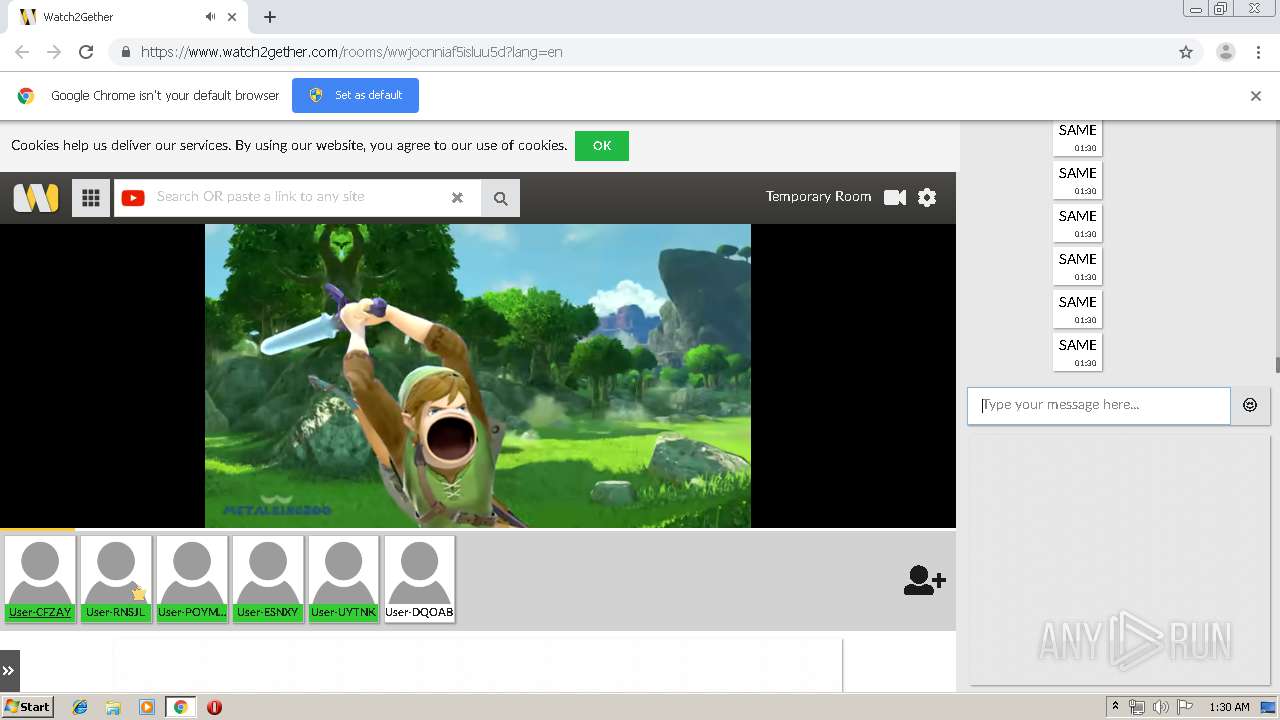The width and height of the screenshot is (1280, 720).
Task: Select user avatar User-RNSJL
Action: [116, 580]
